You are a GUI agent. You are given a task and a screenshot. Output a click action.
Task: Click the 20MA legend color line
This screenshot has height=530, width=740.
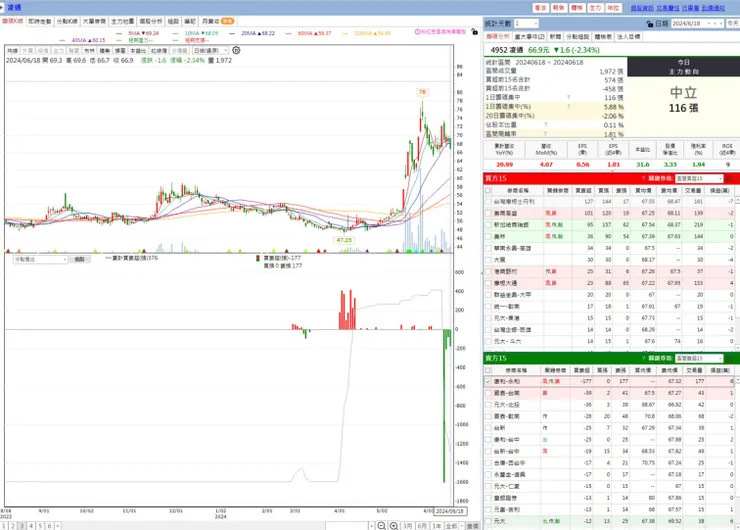[232, 34]
